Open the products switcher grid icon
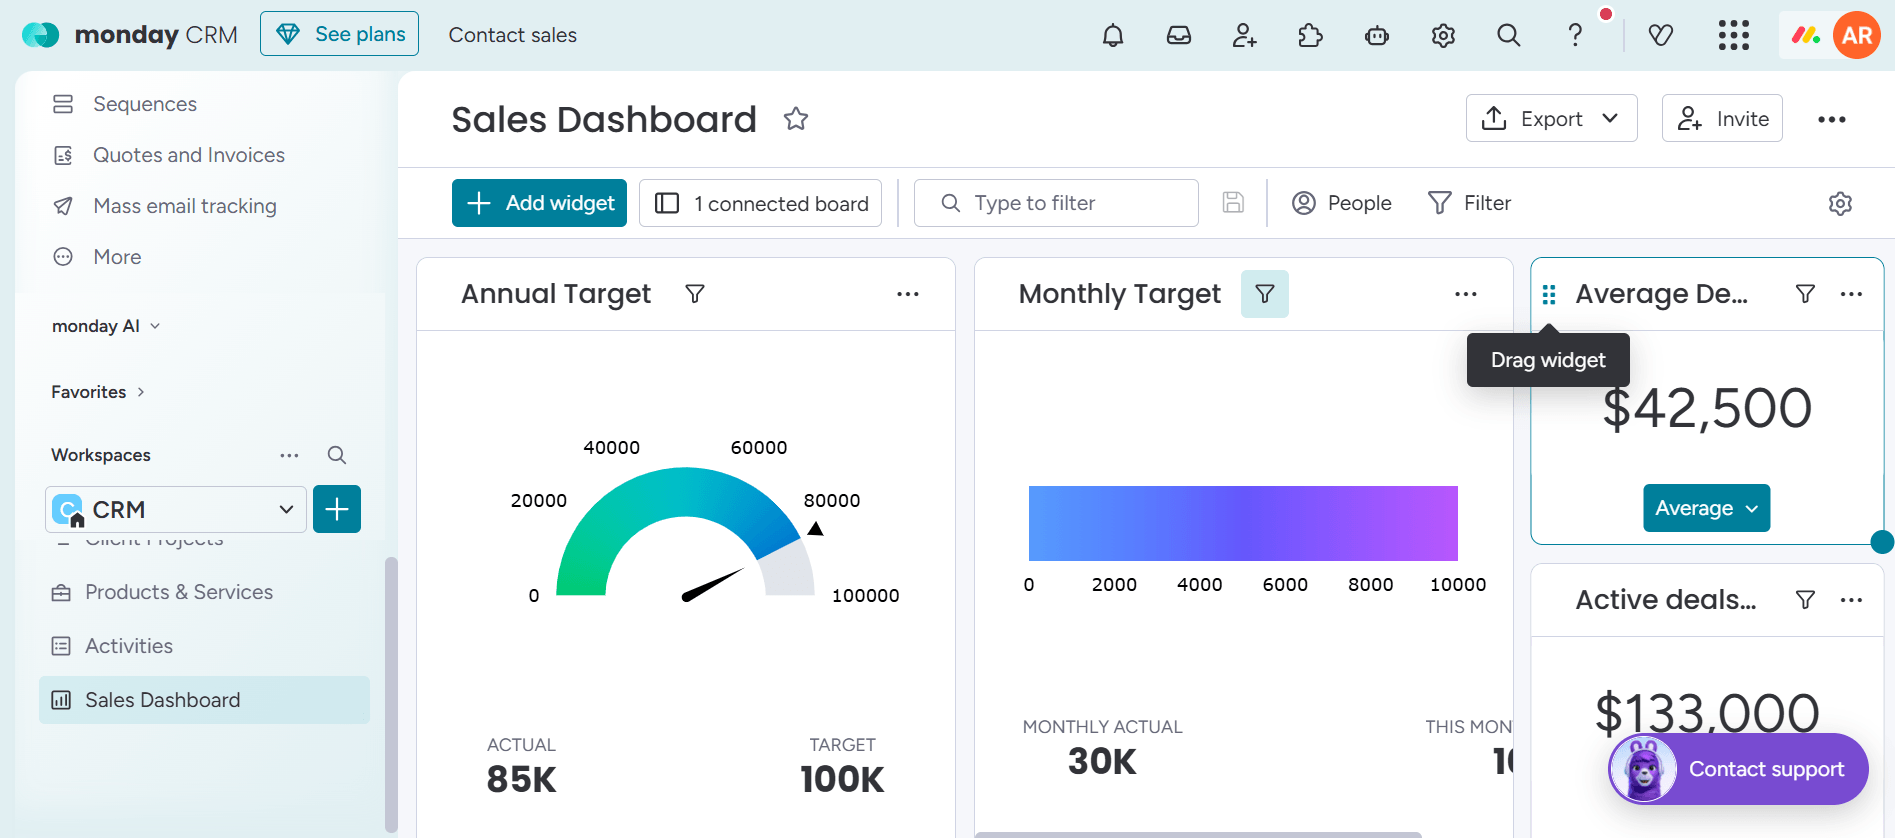Screen dimensions: 1895x838 tap(1734, 36)
